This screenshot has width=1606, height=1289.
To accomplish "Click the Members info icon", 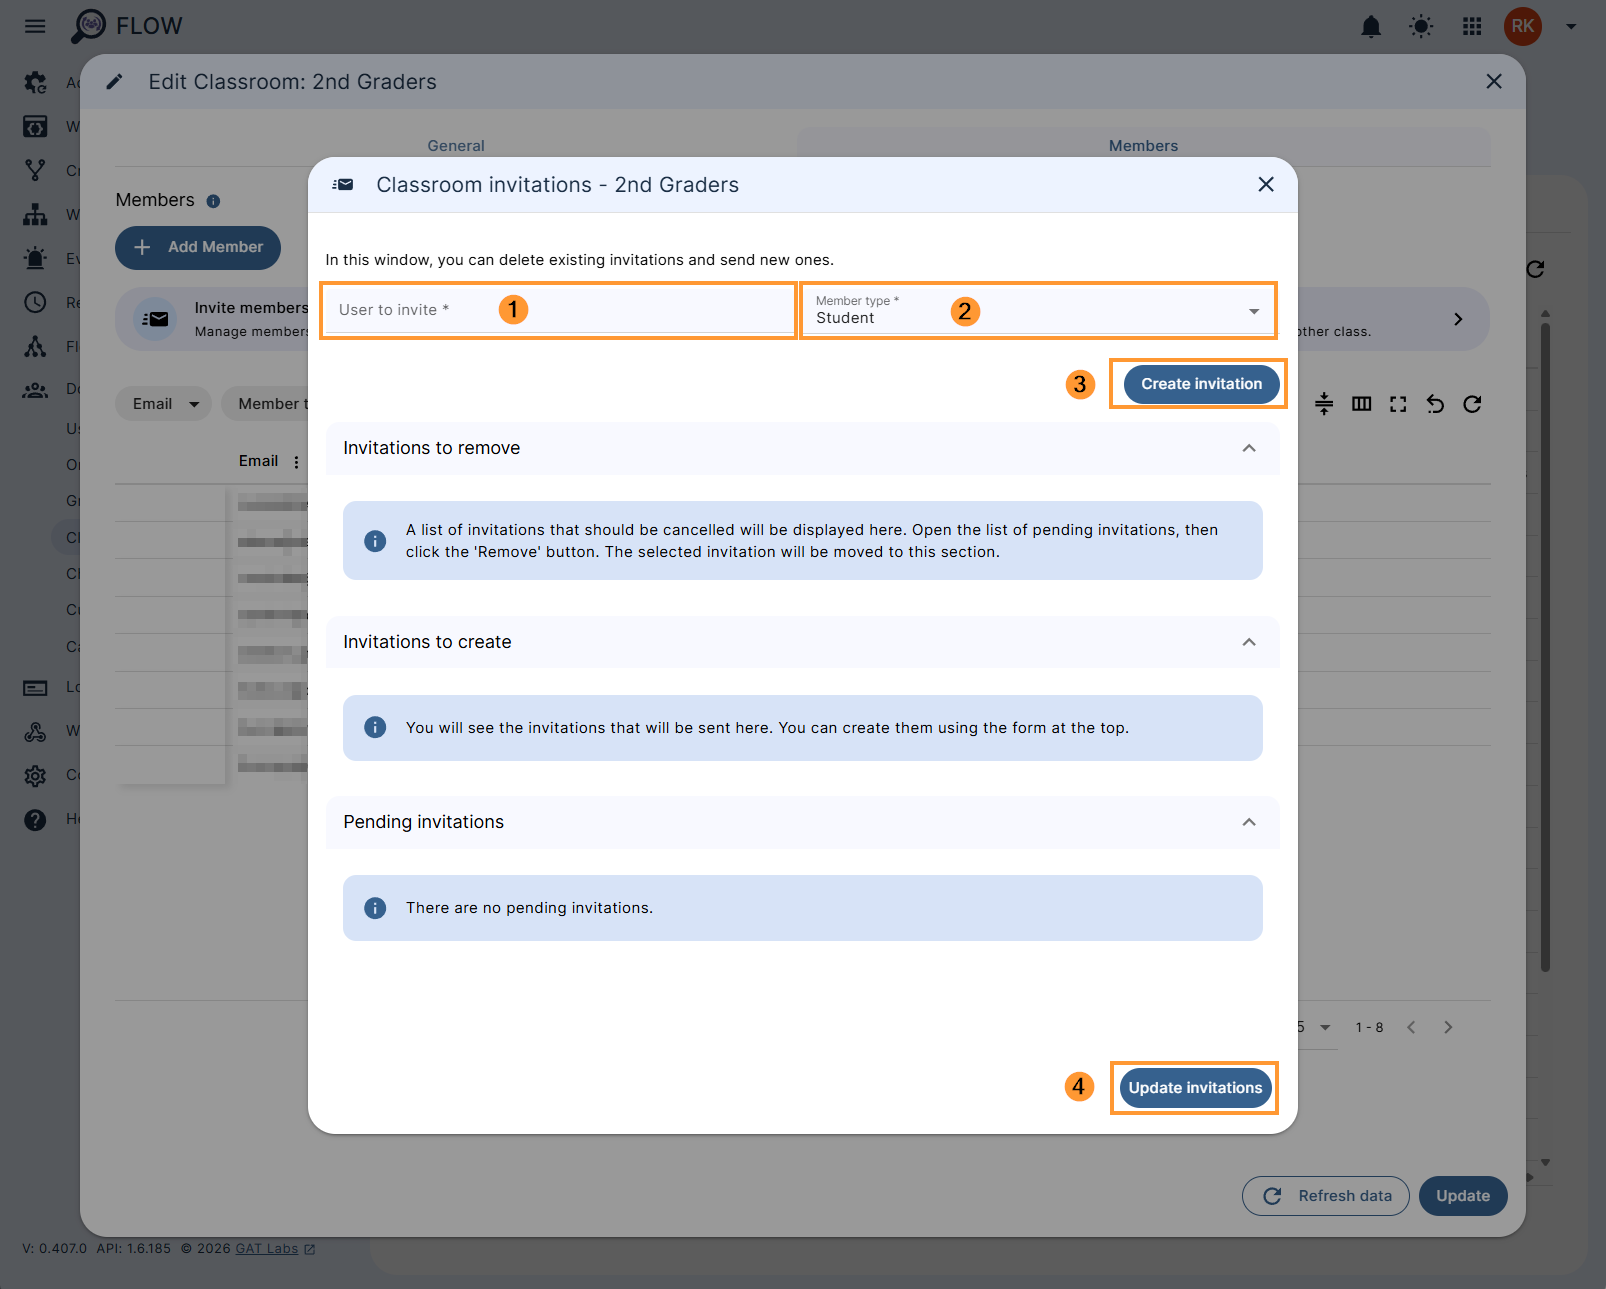I will click(x=213, y=201).
